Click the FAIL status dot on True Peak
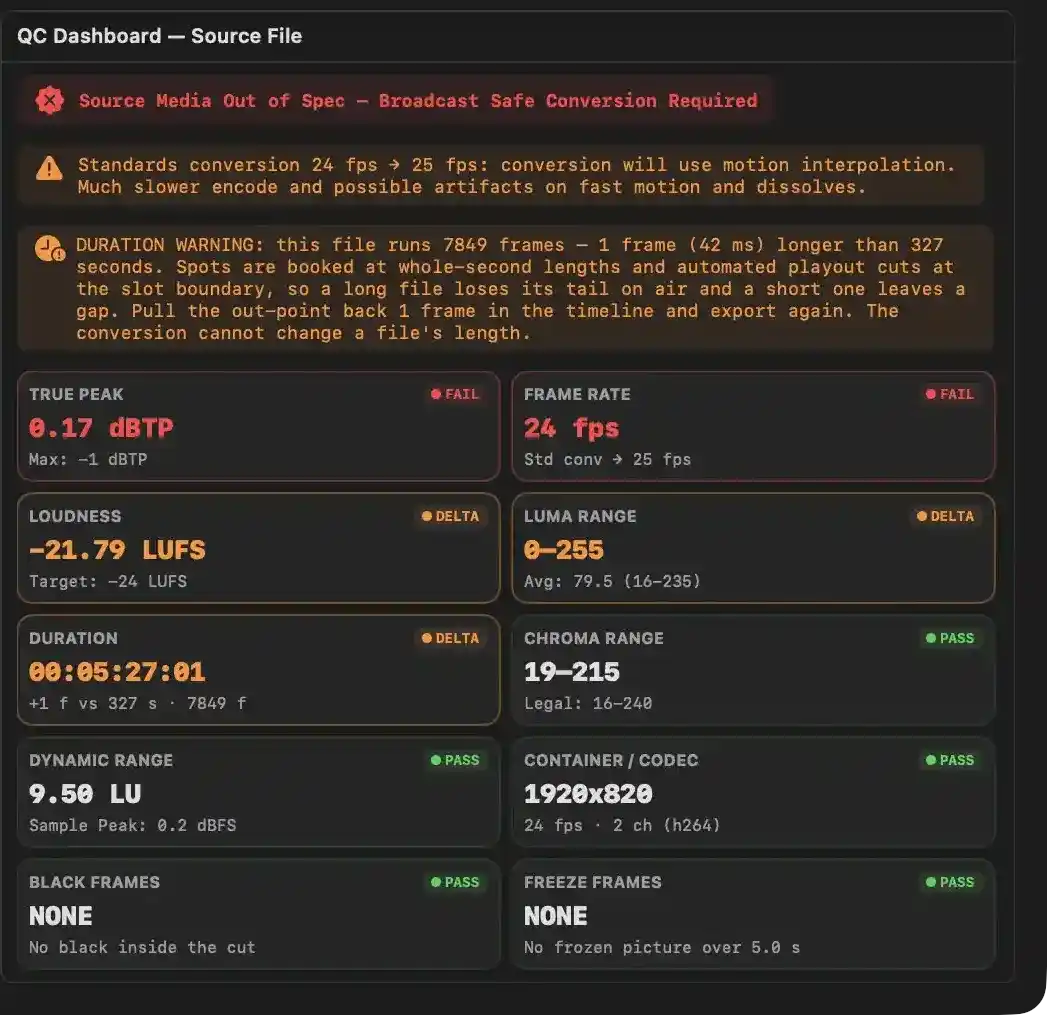The height and width of the screenshot is (1015, 1047). coord(436,394)
